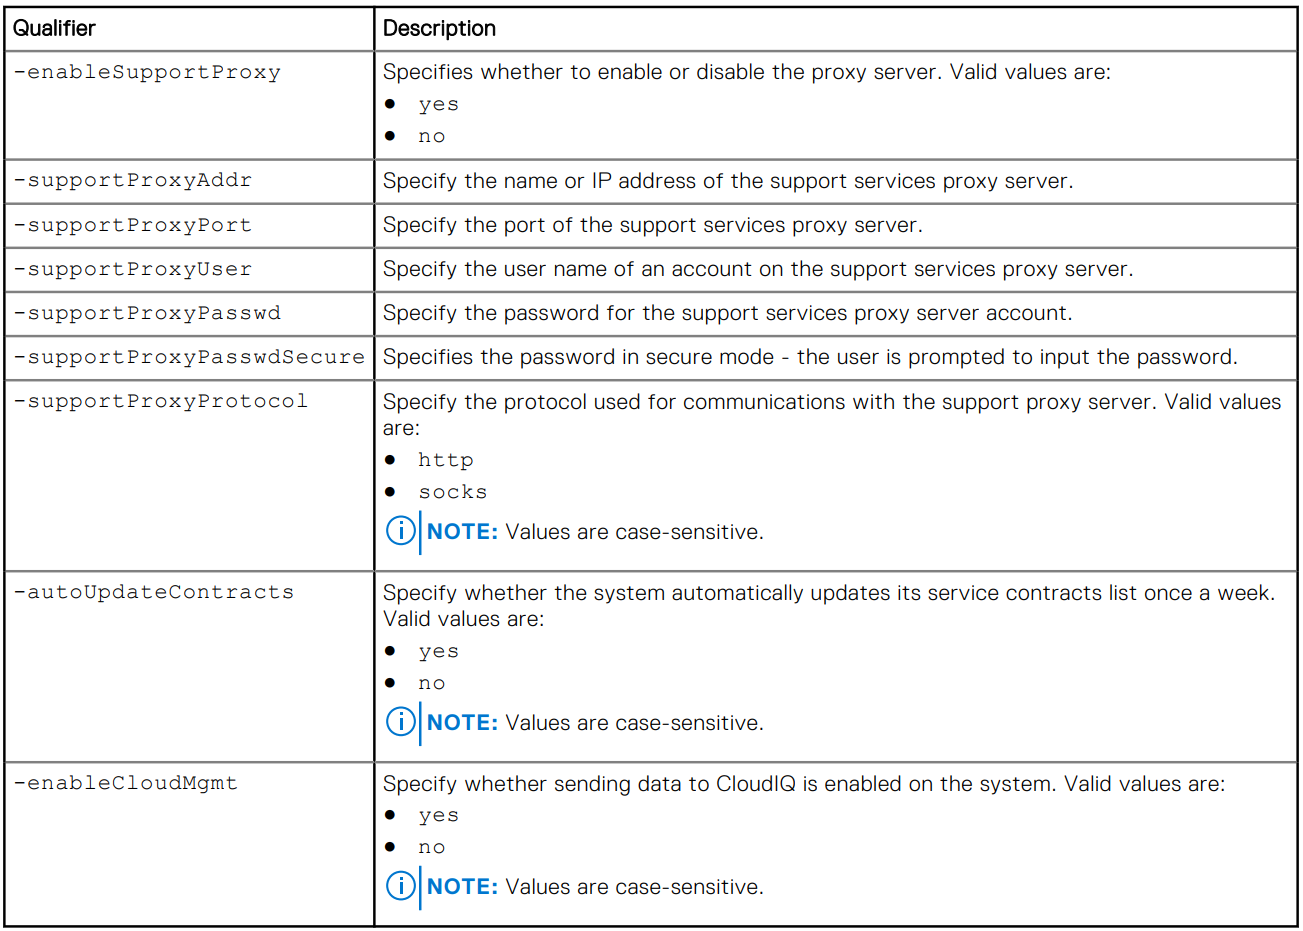The image size is (1303, 931).
Task: Click the NOTE label in the enableCloudMgmt row
Action: (x=462, y=886)
